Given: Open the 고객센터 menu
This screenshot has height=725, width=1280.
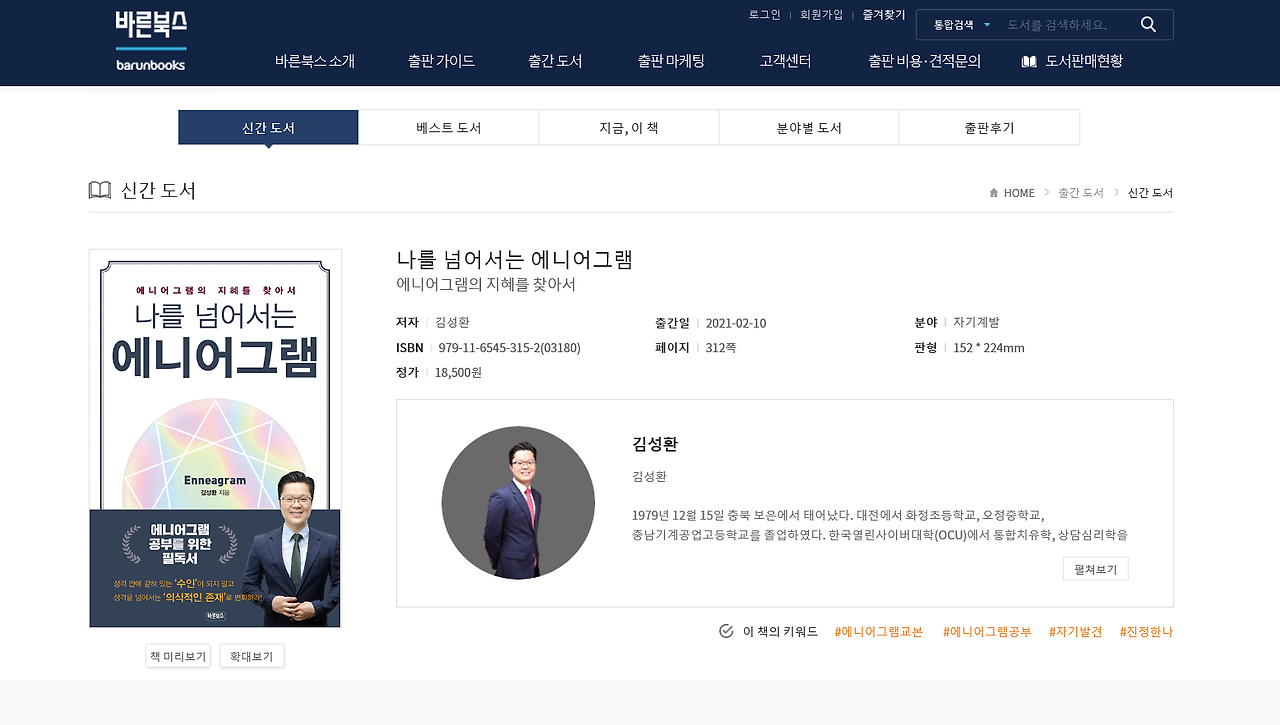Looking at the screenshot, I should (x=785, y=61).
